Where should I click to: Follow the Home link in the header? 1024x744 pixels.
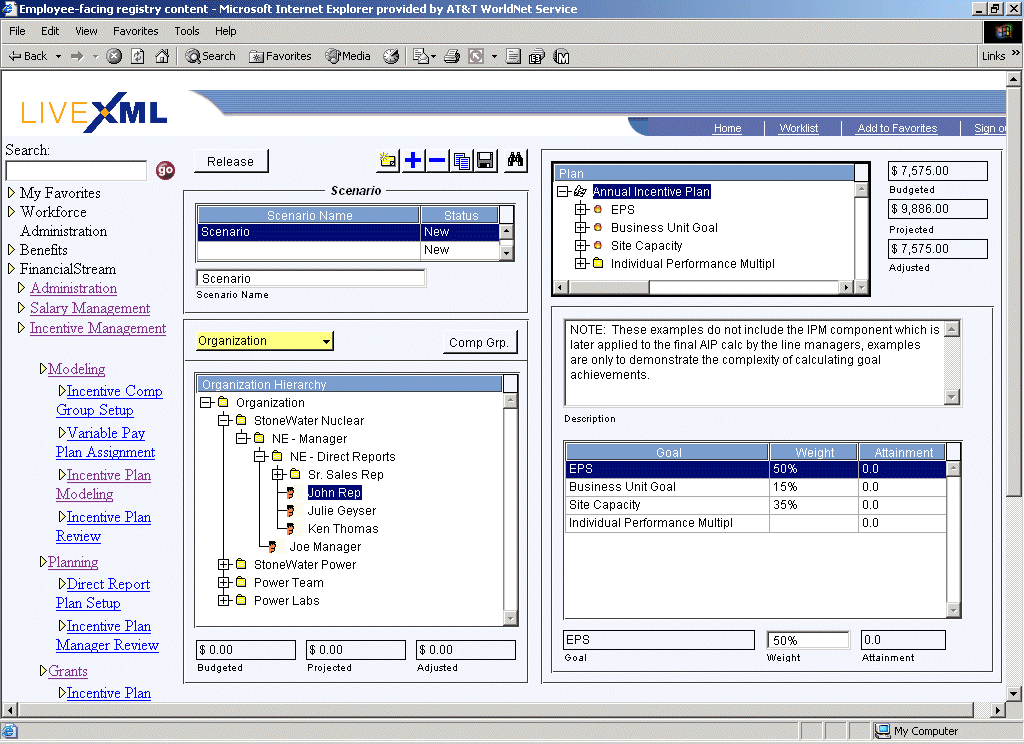728,128
